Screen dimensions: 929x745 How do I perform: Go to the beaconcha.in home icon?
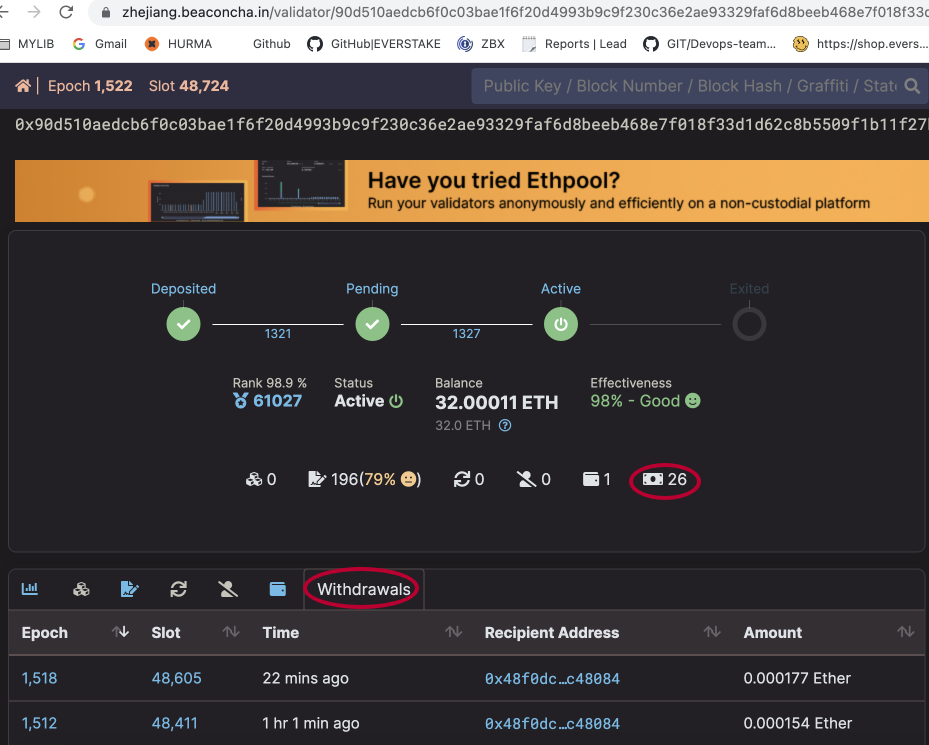tap(23, 86)
